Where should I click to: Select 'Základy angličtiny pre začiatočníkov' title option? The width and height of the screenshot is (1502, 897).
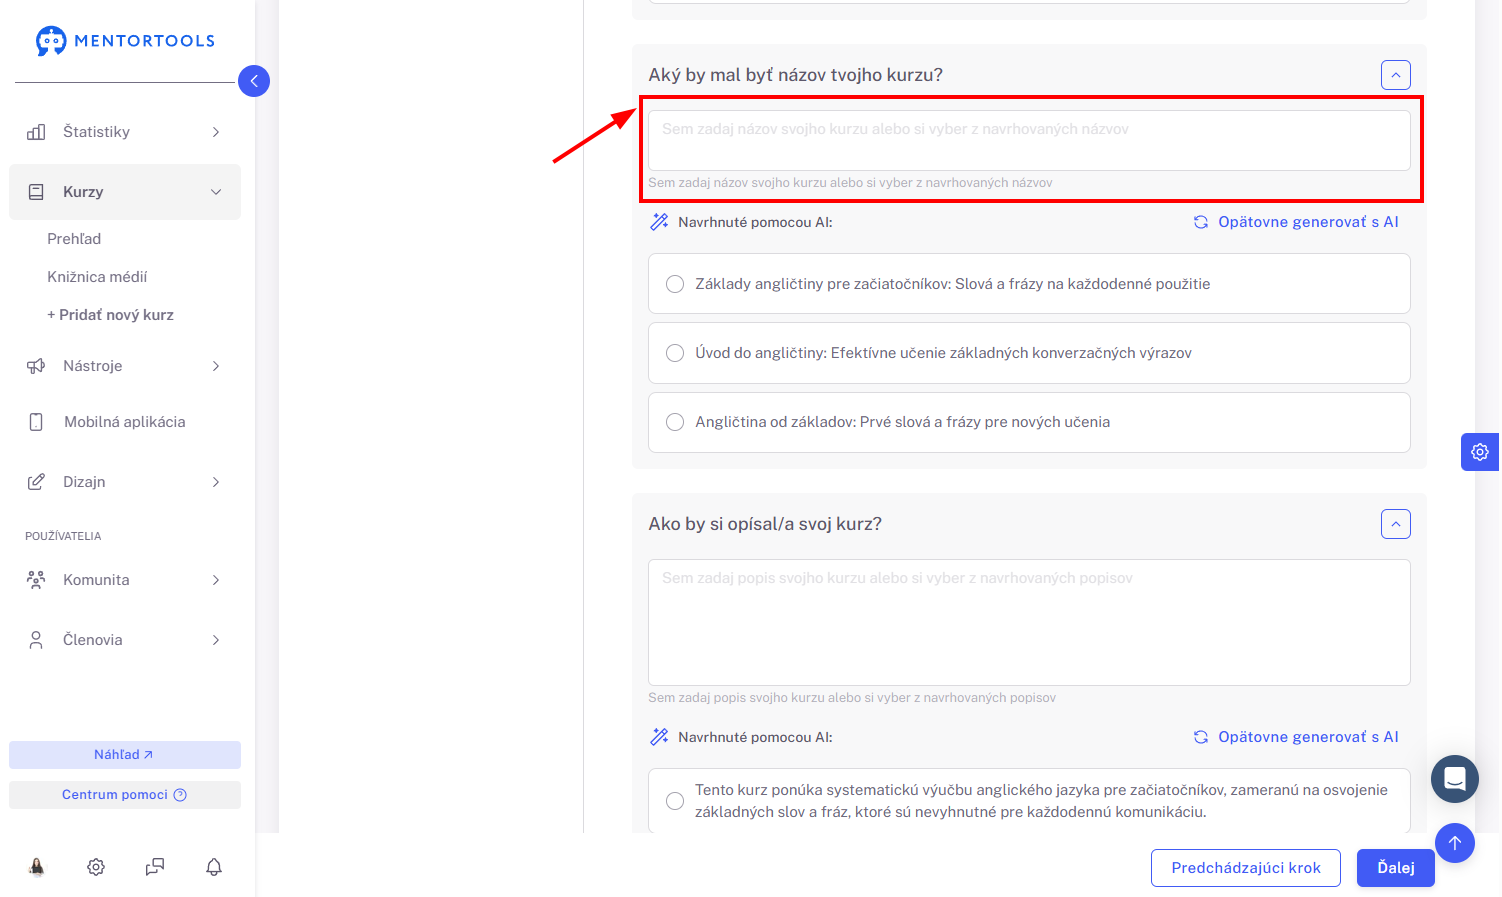[1029, 284]
